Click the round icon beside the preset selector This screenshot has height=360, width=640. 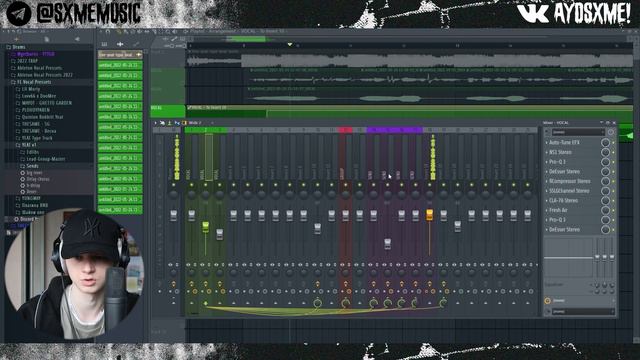[x=611, y=132]
